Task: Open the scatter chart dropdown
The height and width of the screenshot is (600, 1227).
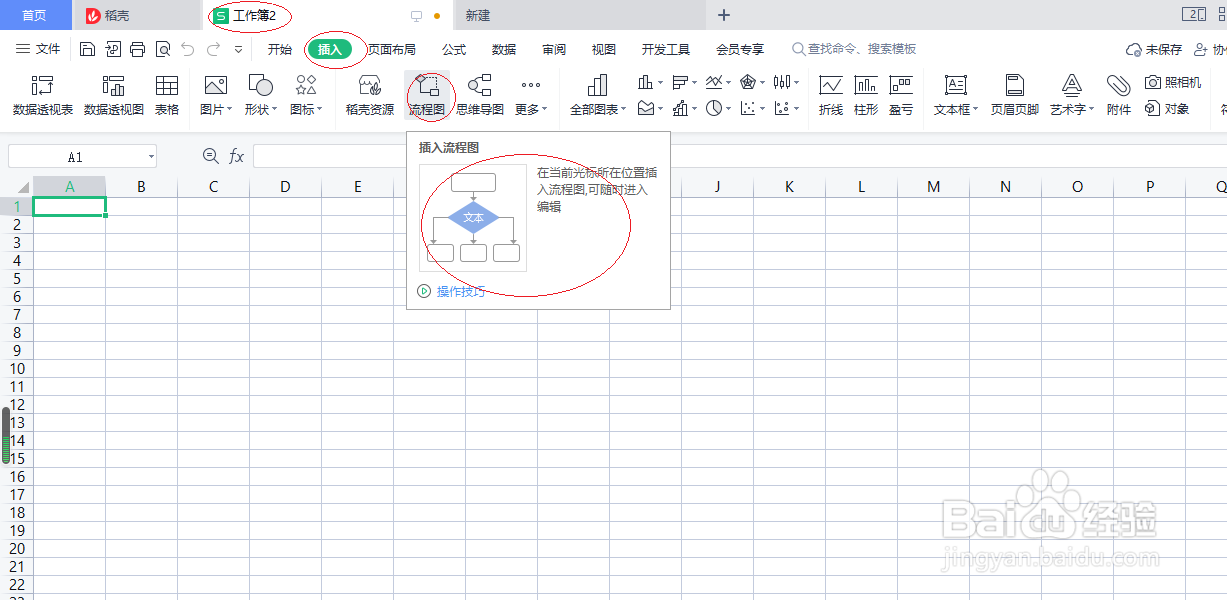Action: tap(752, 108)
